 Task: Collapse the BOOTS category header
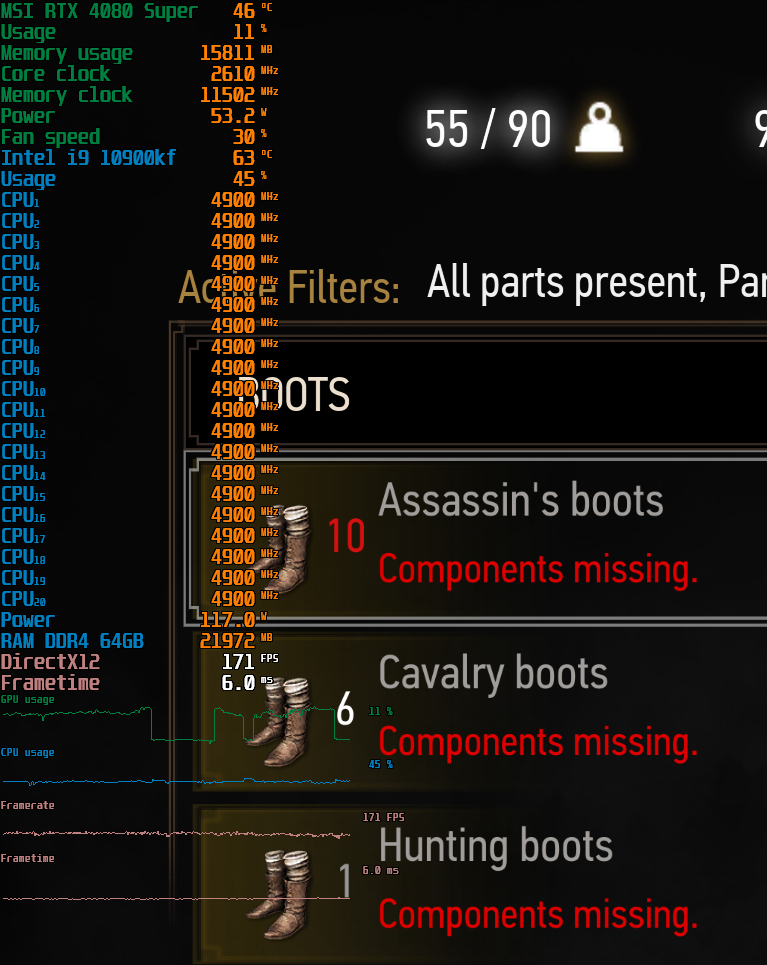[x=474, y=391]
